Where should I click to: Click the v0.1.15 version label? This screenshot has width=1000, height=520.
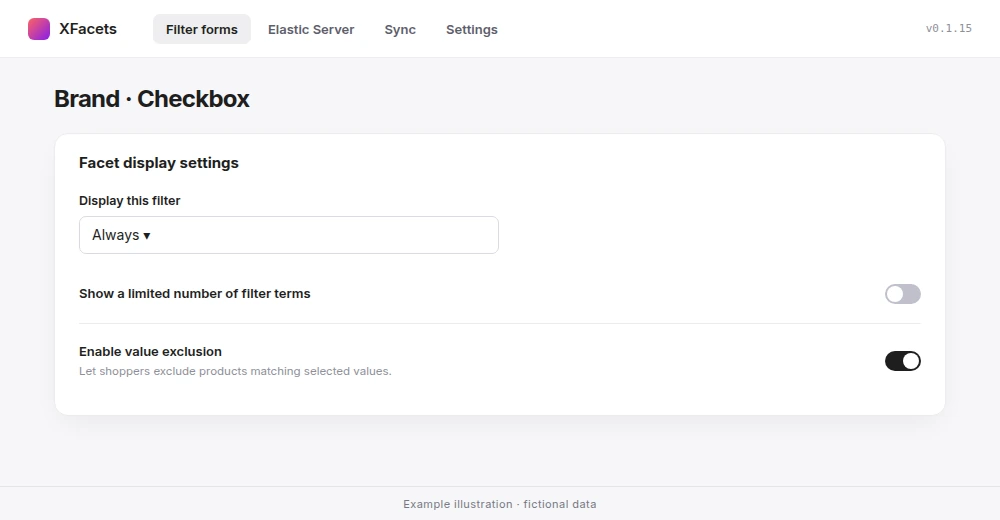tap(948, 28)
